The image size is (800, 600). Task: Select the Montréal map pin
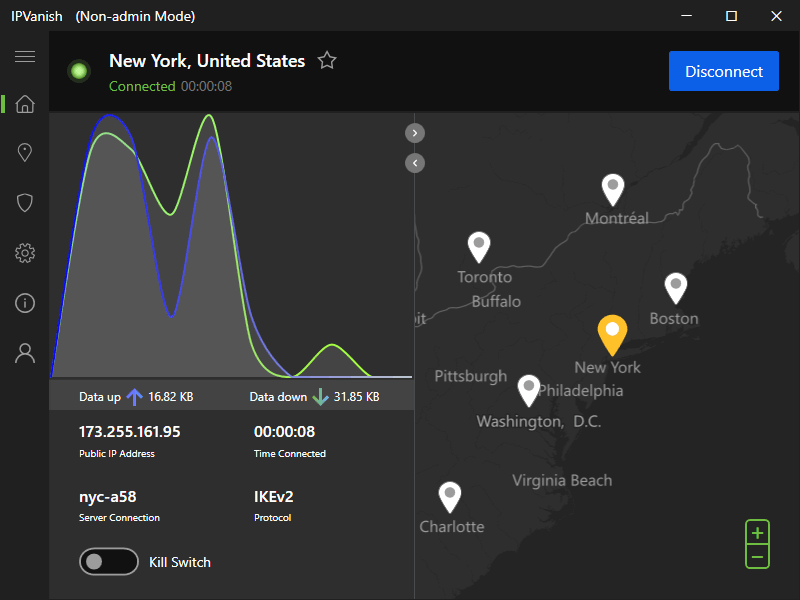click(613, 188)
